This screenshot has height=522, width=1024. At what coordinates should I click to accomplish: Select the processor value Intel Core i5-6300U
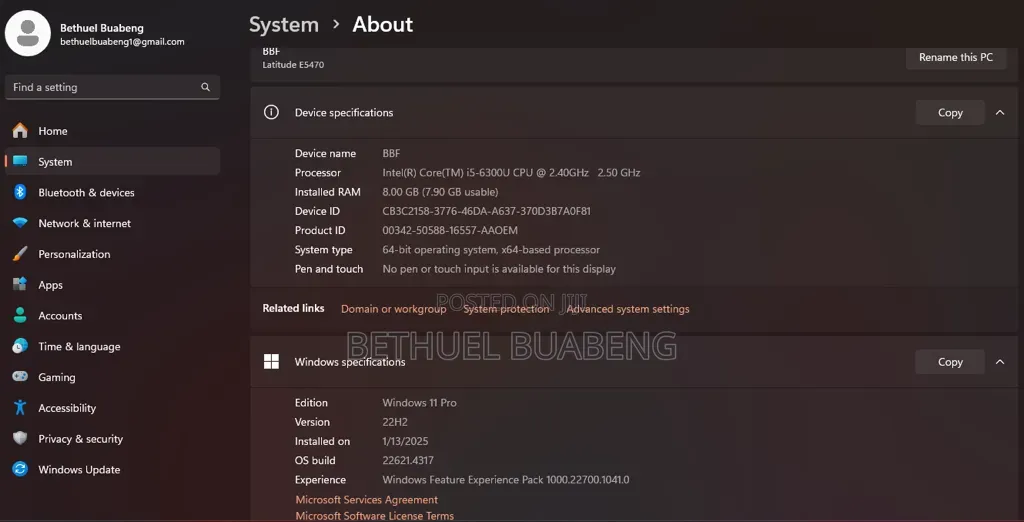tap(511, 172)
